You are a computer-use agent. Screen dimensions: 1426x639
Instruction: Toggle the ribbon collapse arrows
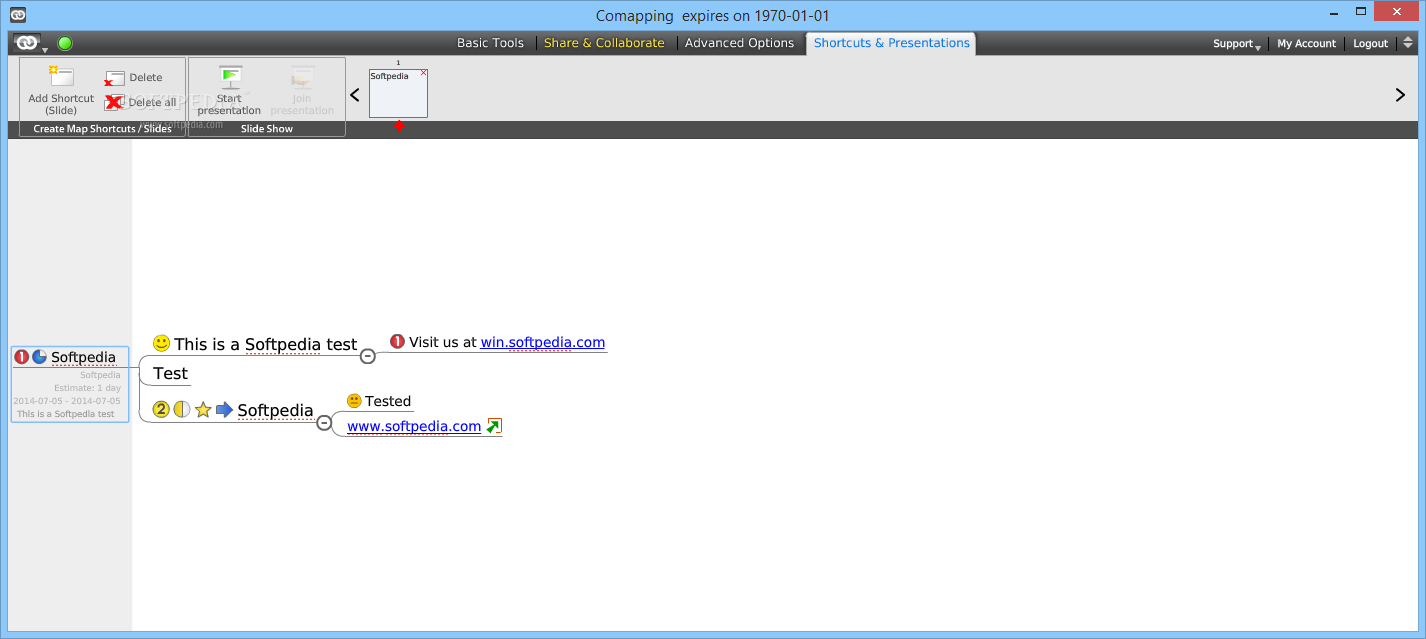coord(1408,43)
